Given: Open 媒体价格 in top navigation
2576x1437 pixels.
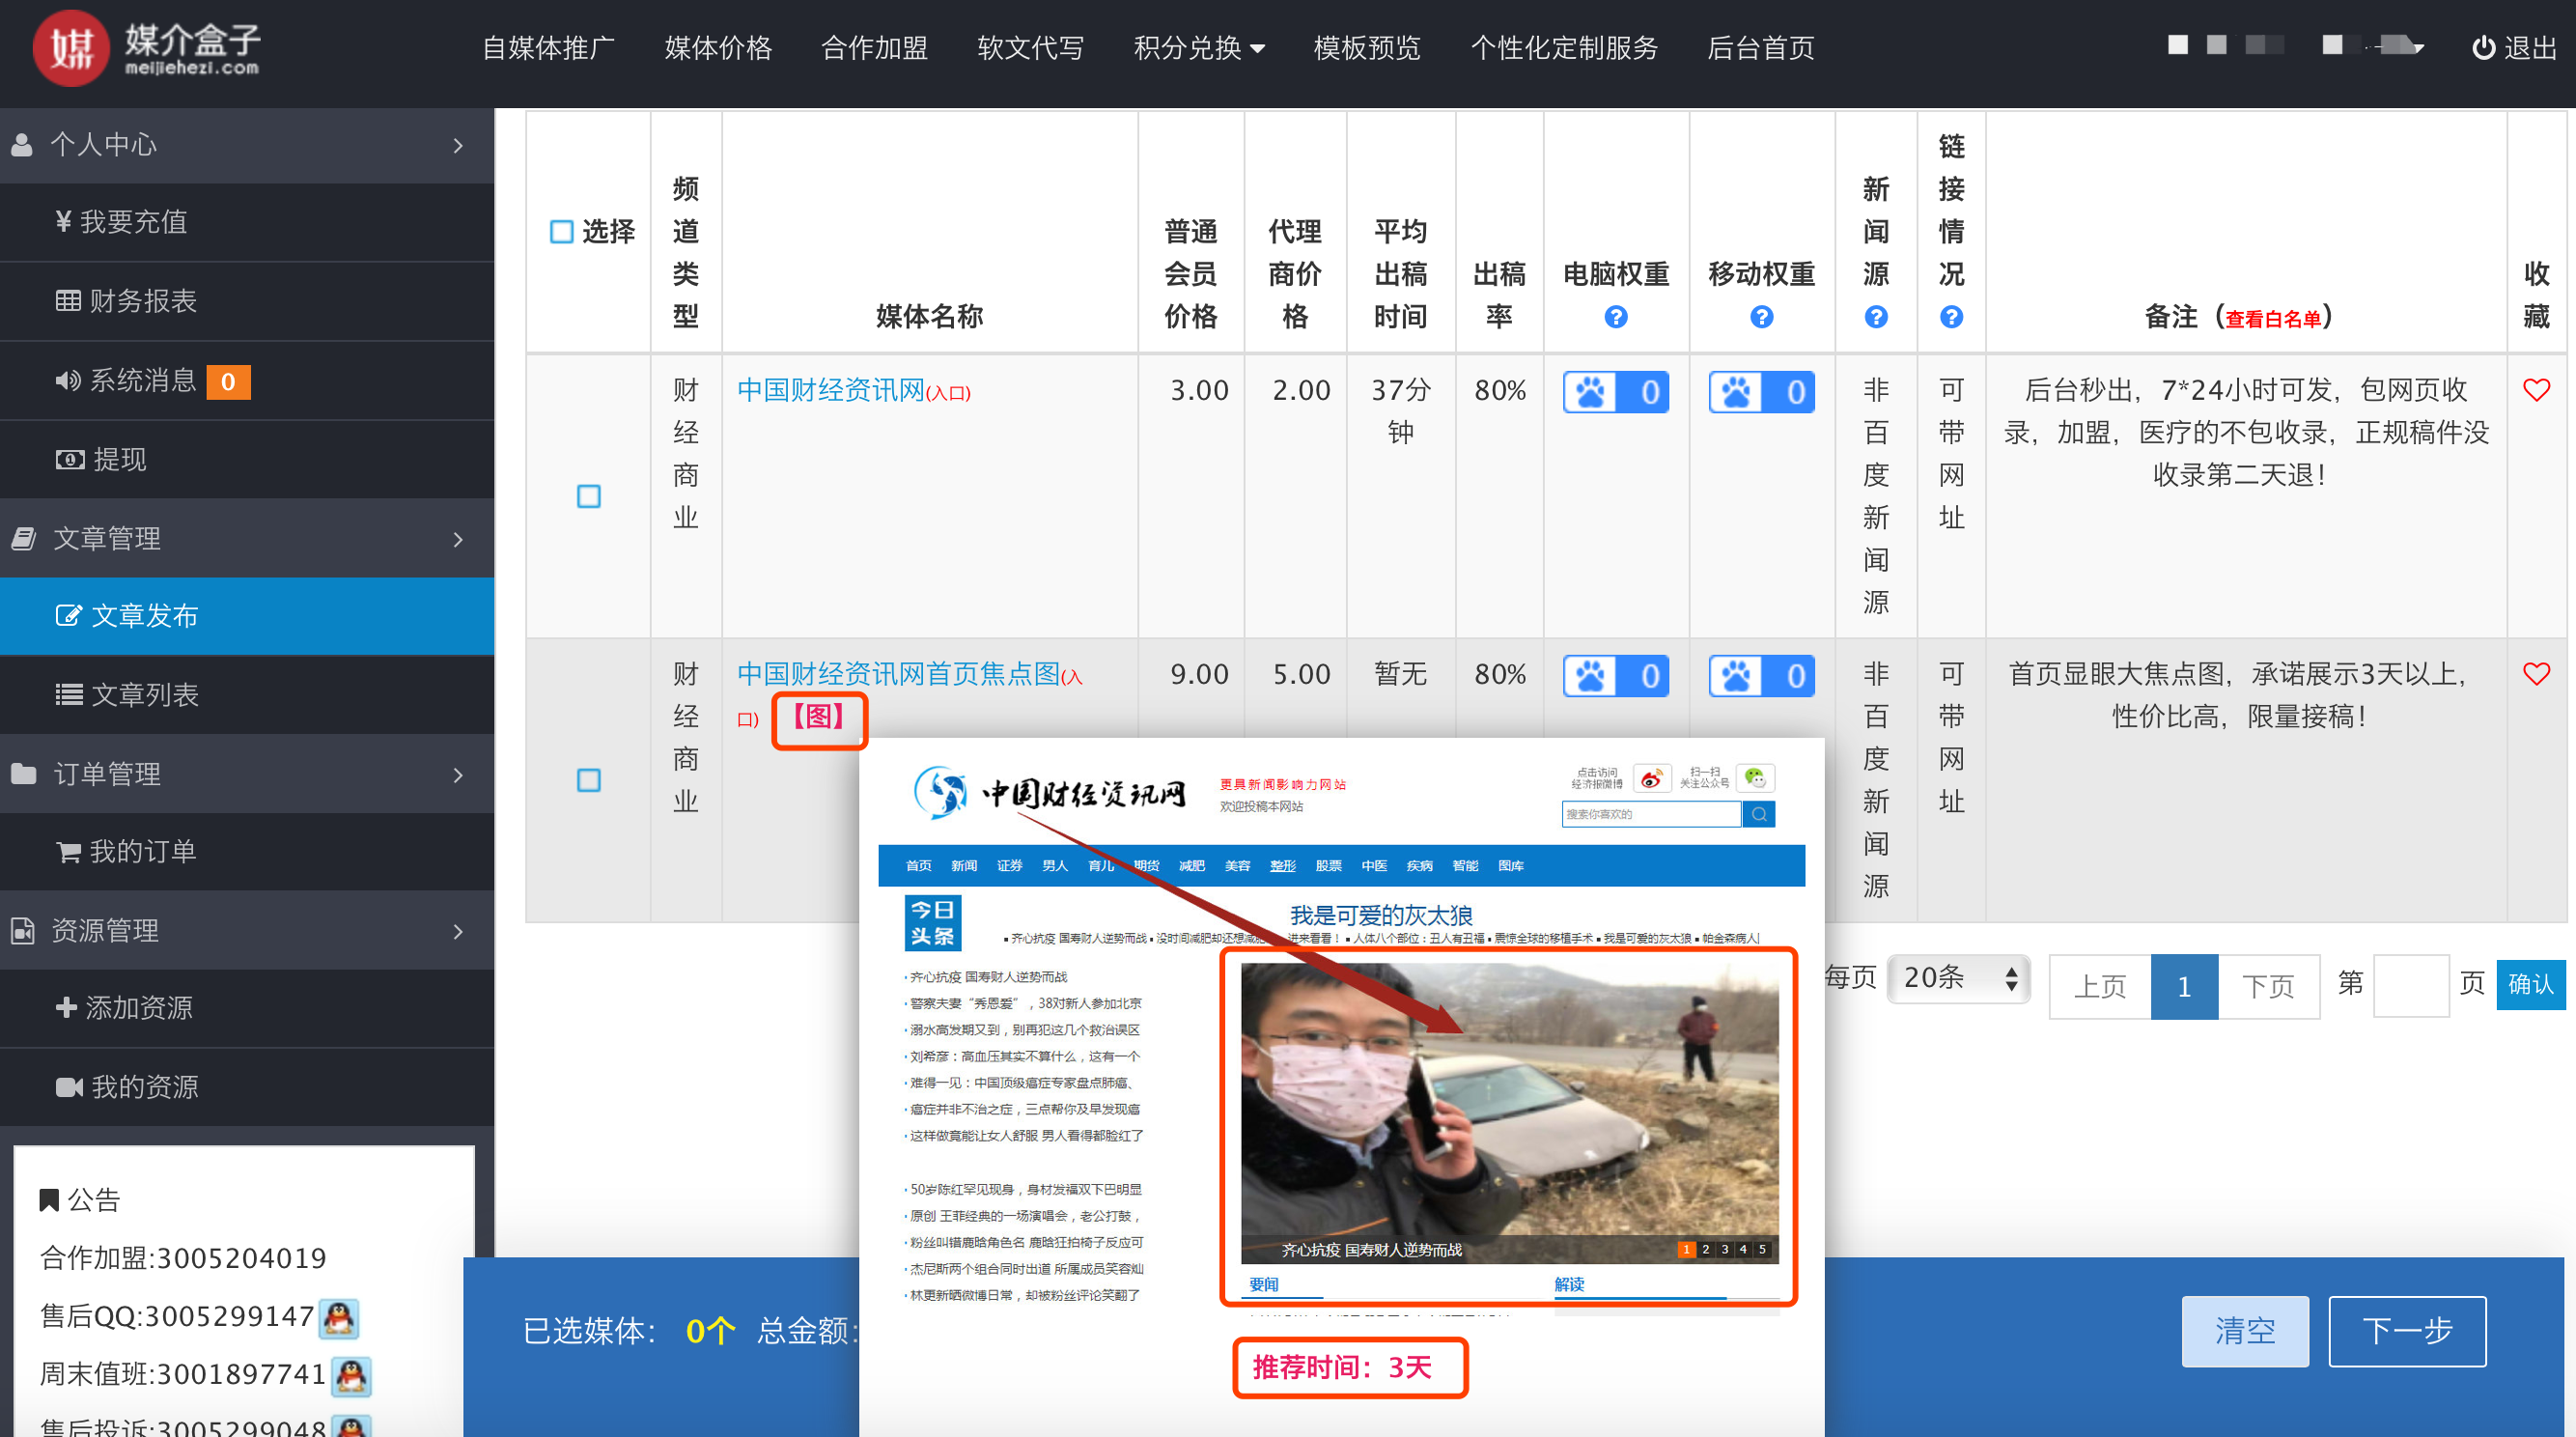Looking at the screenshot, I should pos(717,47).
